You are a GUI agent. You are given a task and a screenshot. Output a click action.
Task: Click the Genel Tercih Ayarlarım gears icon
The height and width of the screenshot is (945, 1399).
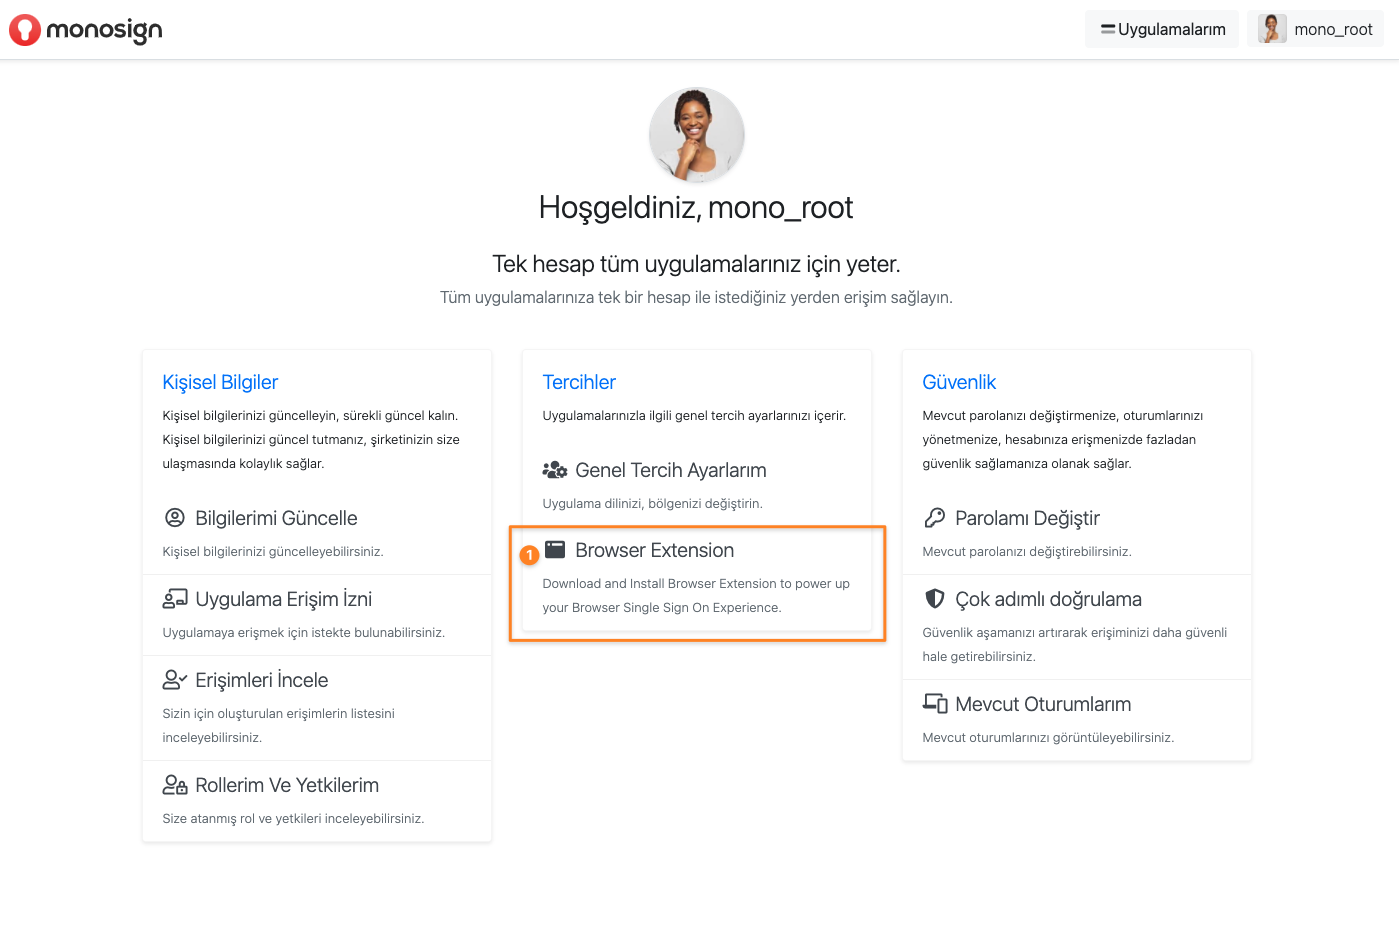click(555, 470)
